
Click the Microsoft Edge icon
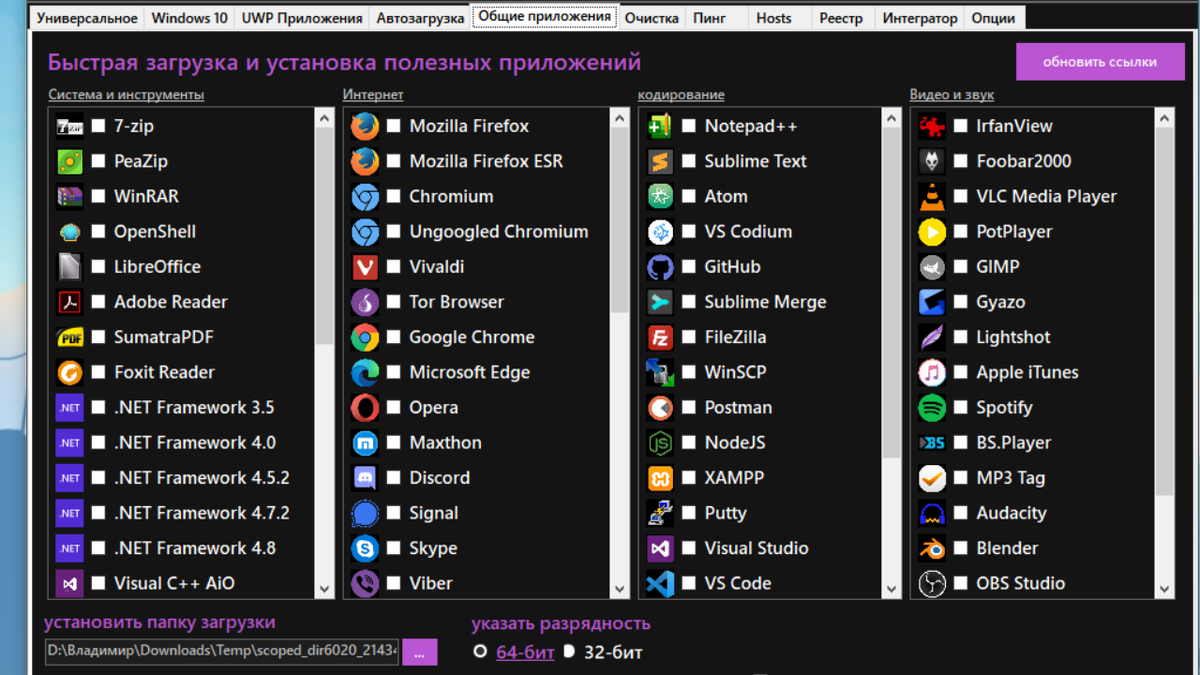[365, 372]
